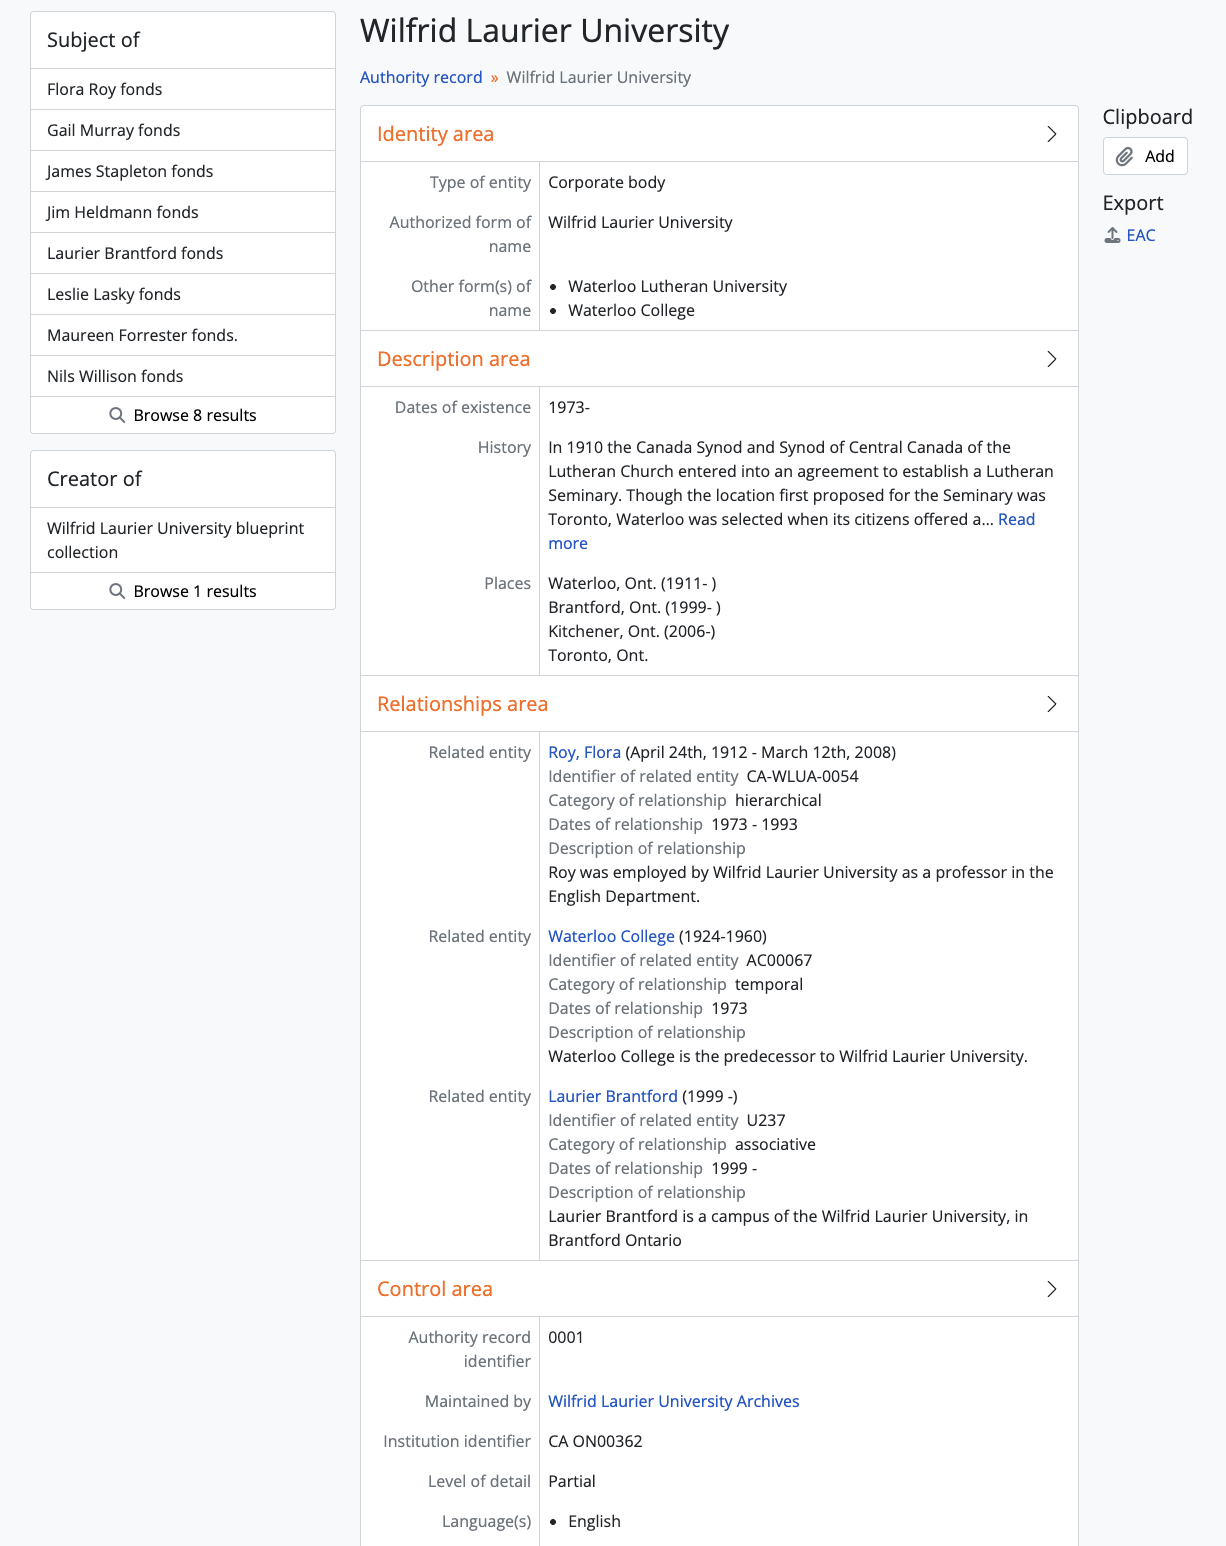The image size is (1226, 1546).
Task: Toggle the Control area chevron
Action: coord(1051,1289)
